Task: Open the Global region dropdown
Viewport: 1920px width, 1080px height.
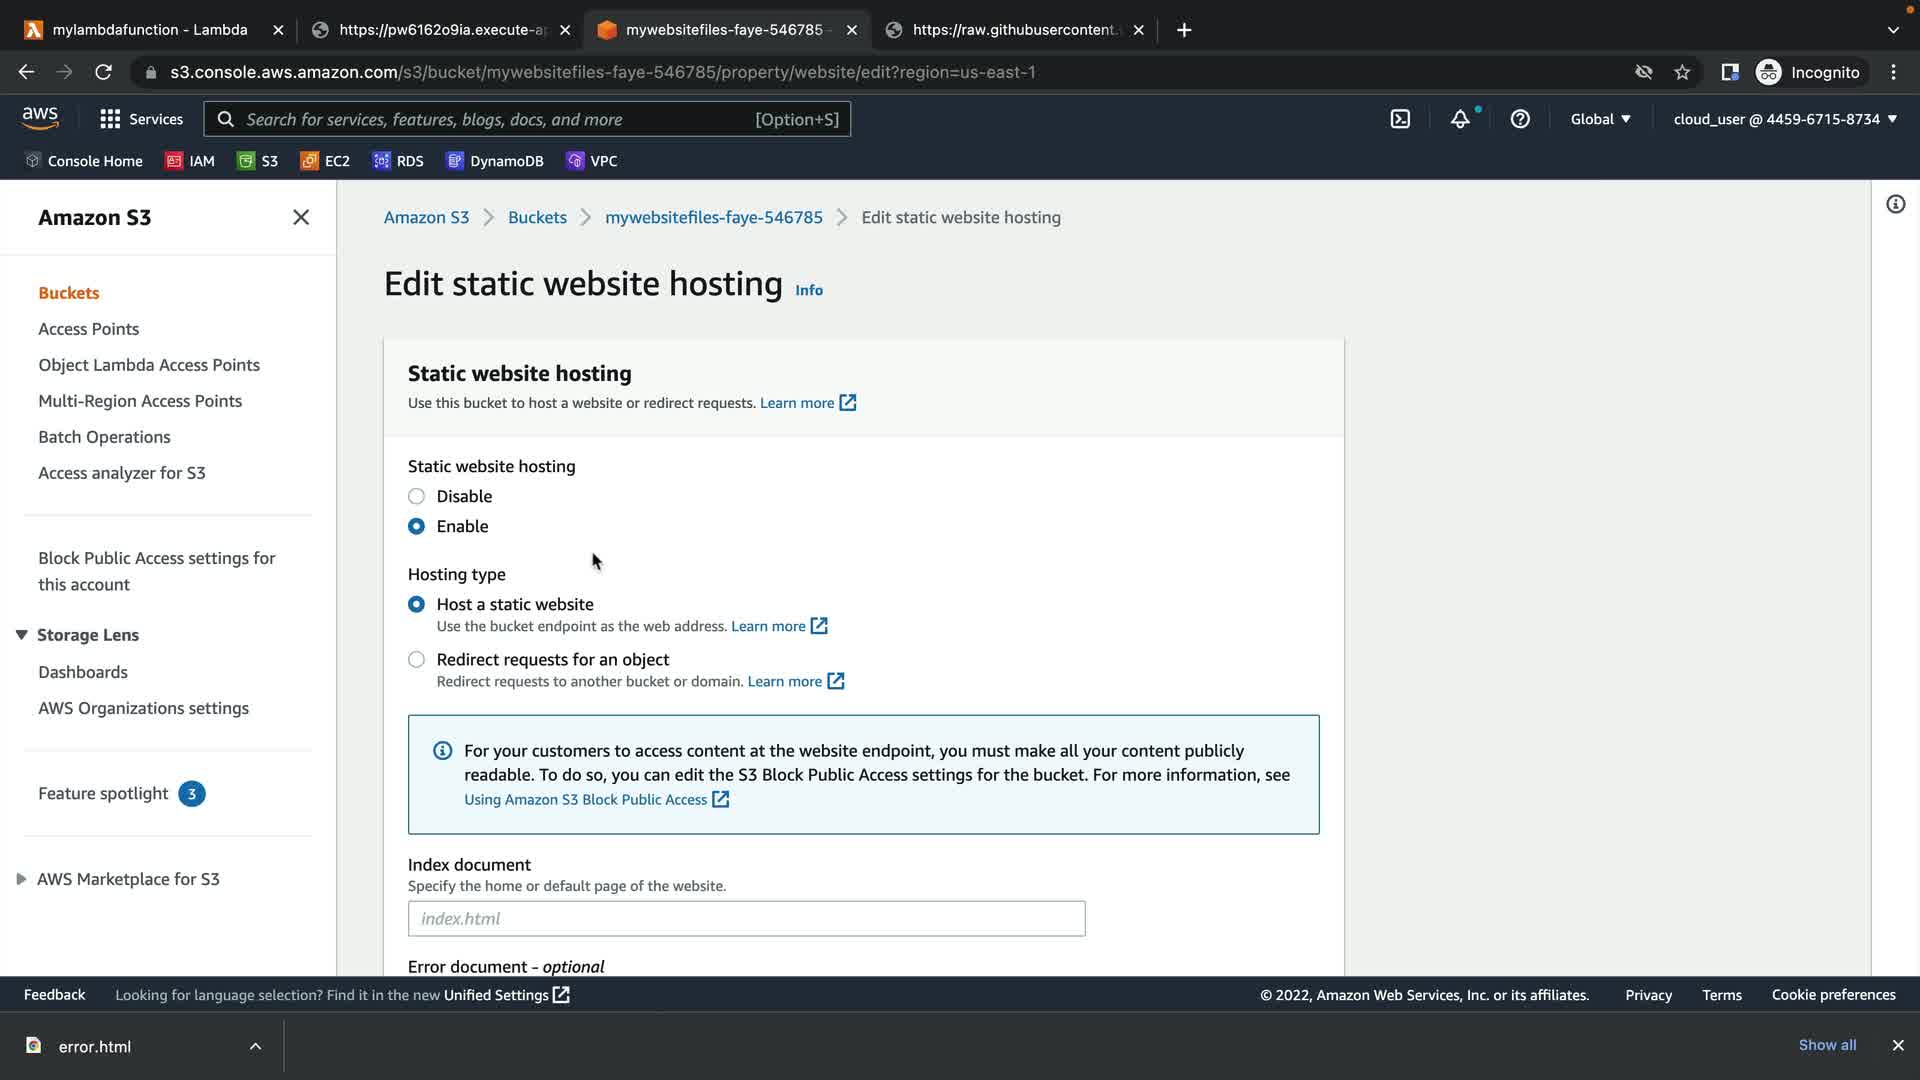Action: point(1600,119)
